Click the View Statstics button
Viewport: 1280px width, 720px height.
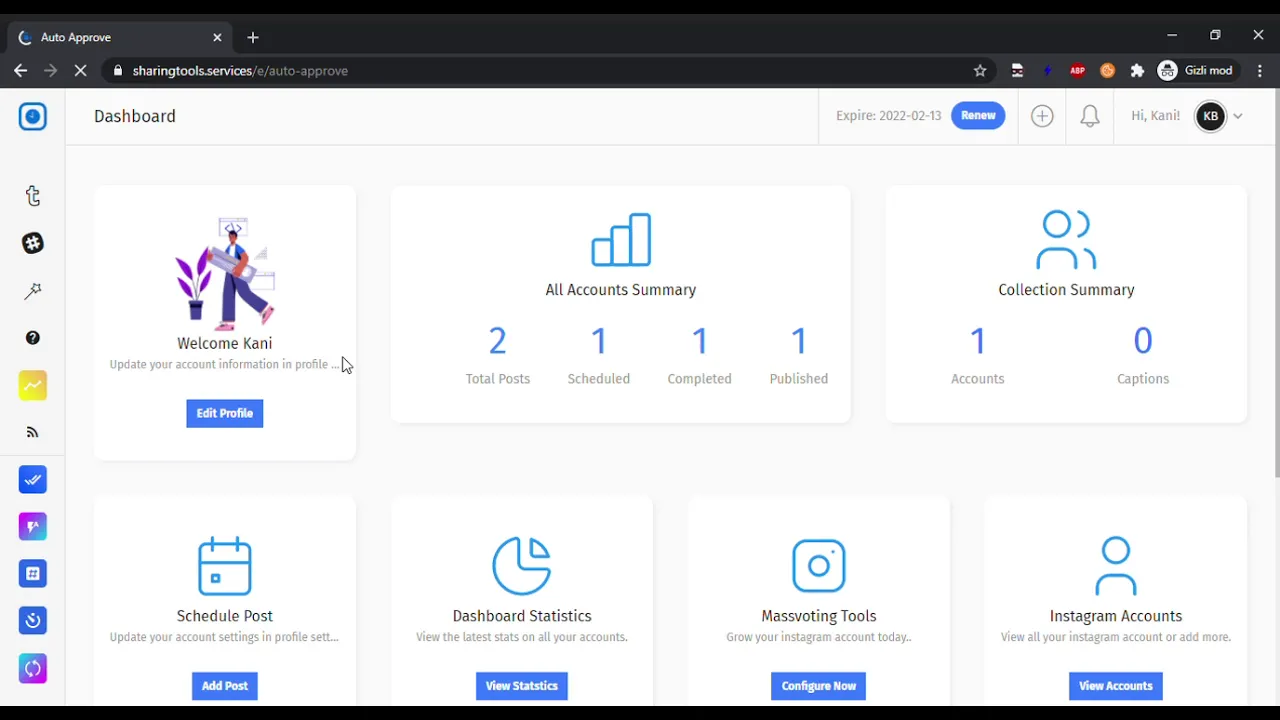[522, 686]
